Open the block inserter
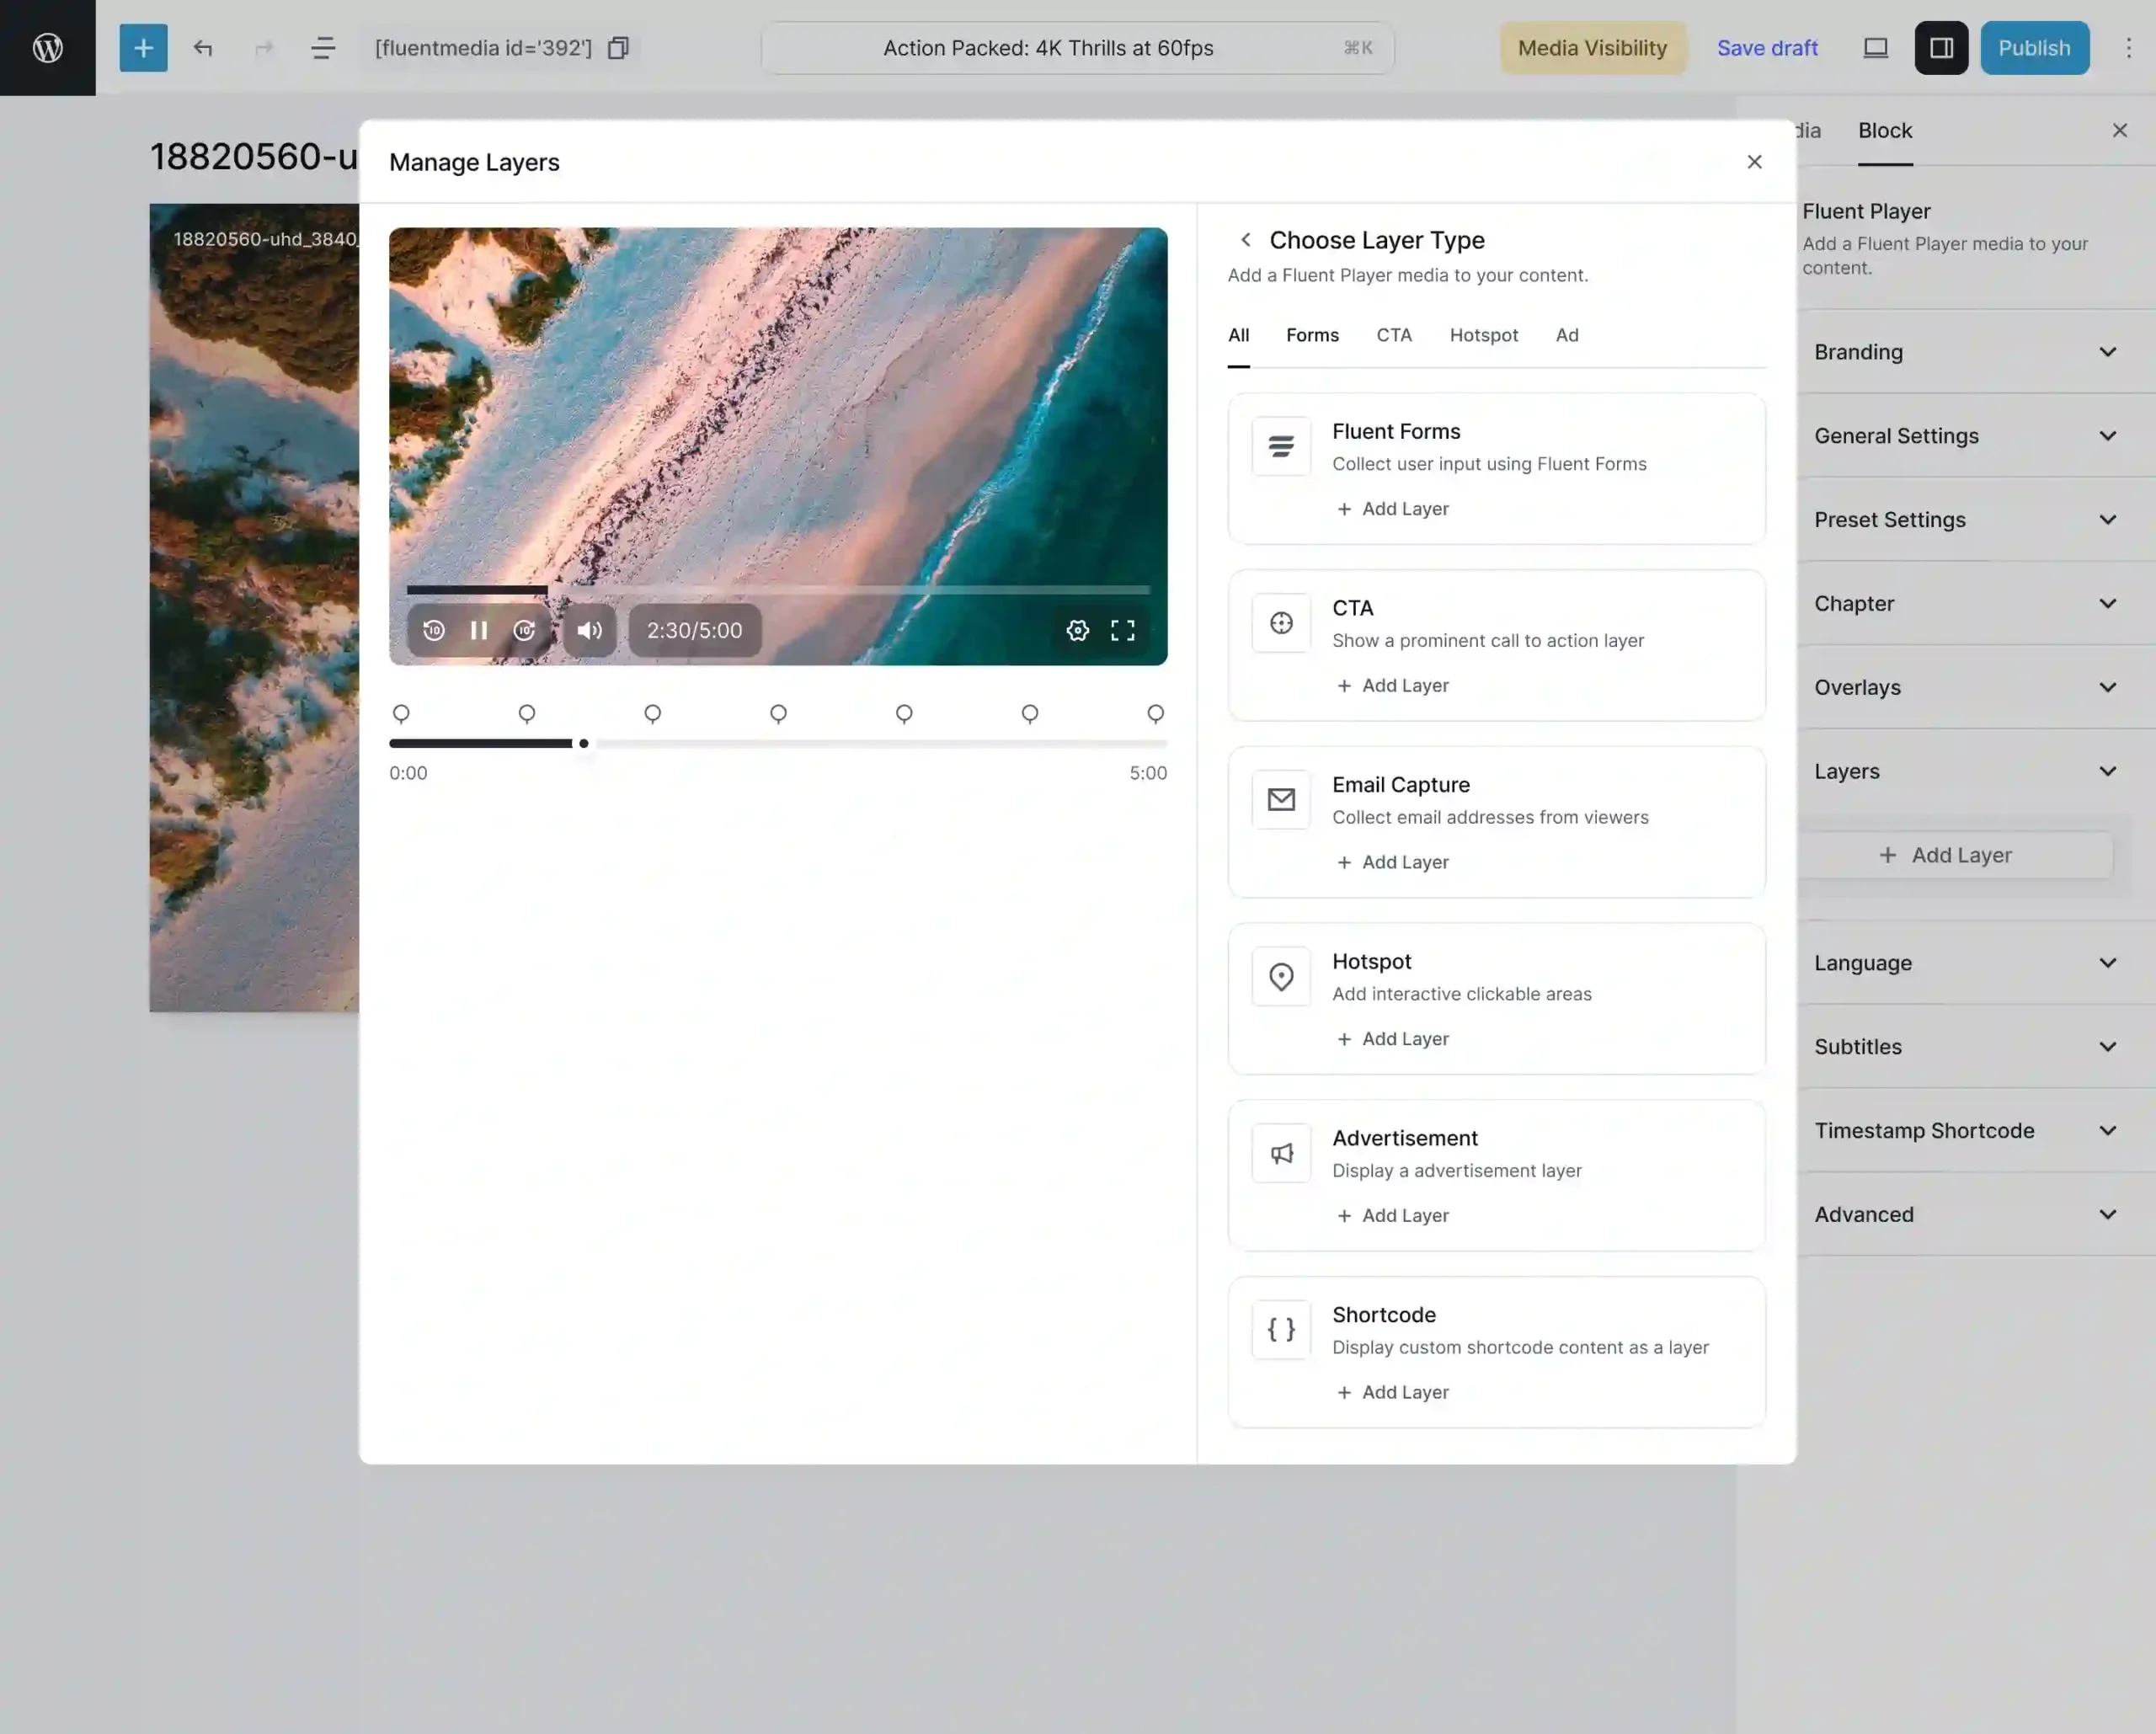The image size is (2156, 1734). [x=143, y=47]
